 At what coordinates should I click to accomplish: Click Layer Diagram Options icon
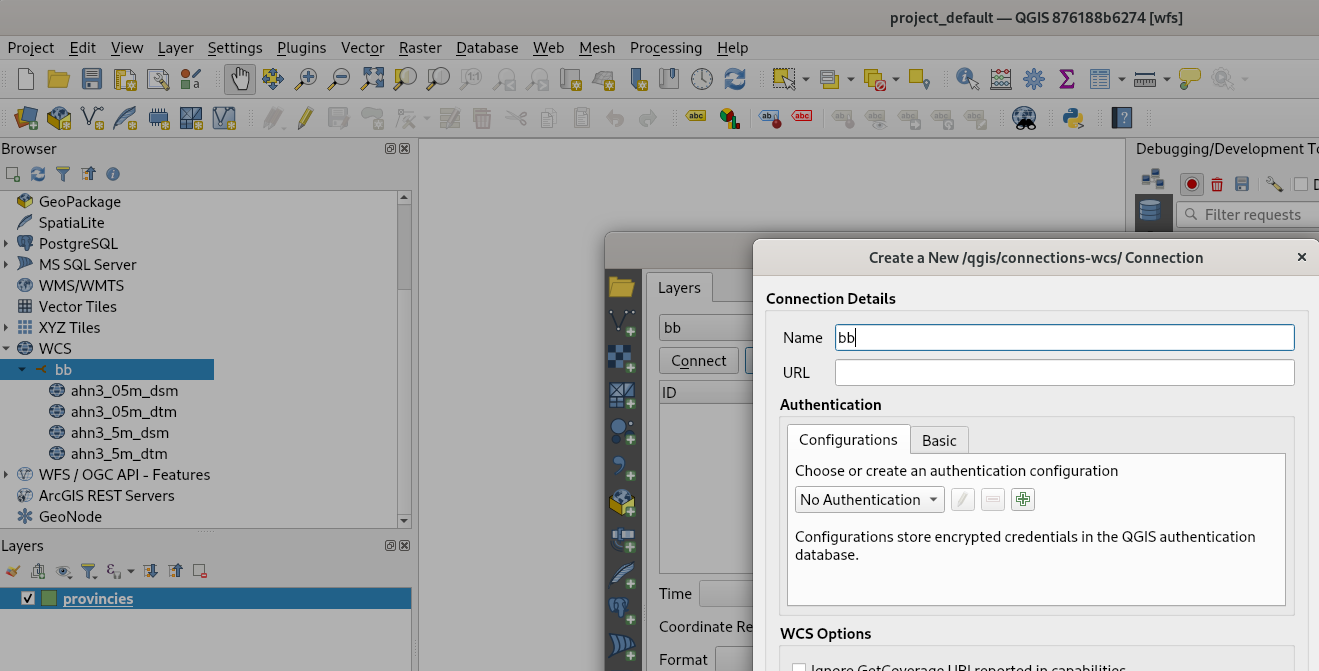729,118
